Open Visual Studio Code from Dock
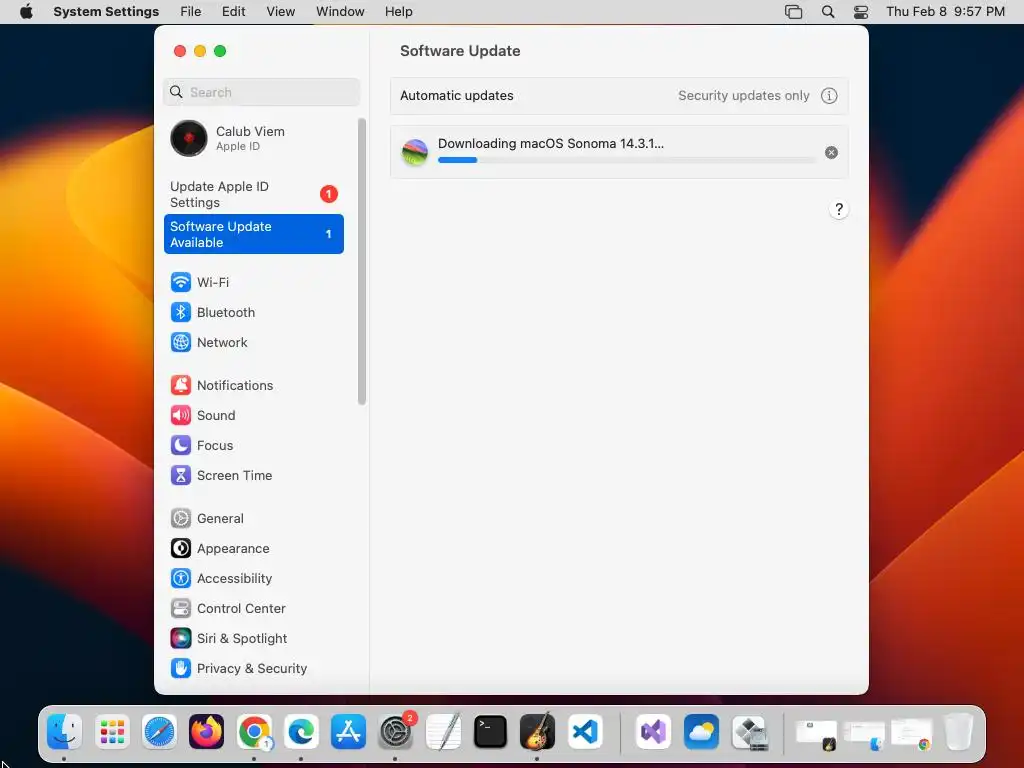Viewport: 1024px width, 768px height. pyautogui.click(x=584, y=731)
